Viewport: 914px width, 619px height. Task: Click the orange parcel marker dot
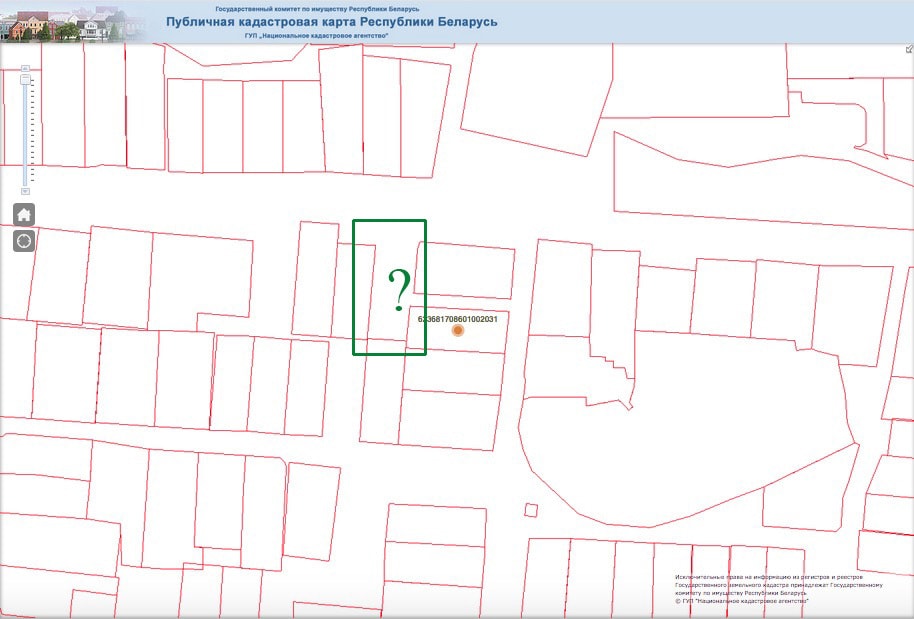pos(458,330)
